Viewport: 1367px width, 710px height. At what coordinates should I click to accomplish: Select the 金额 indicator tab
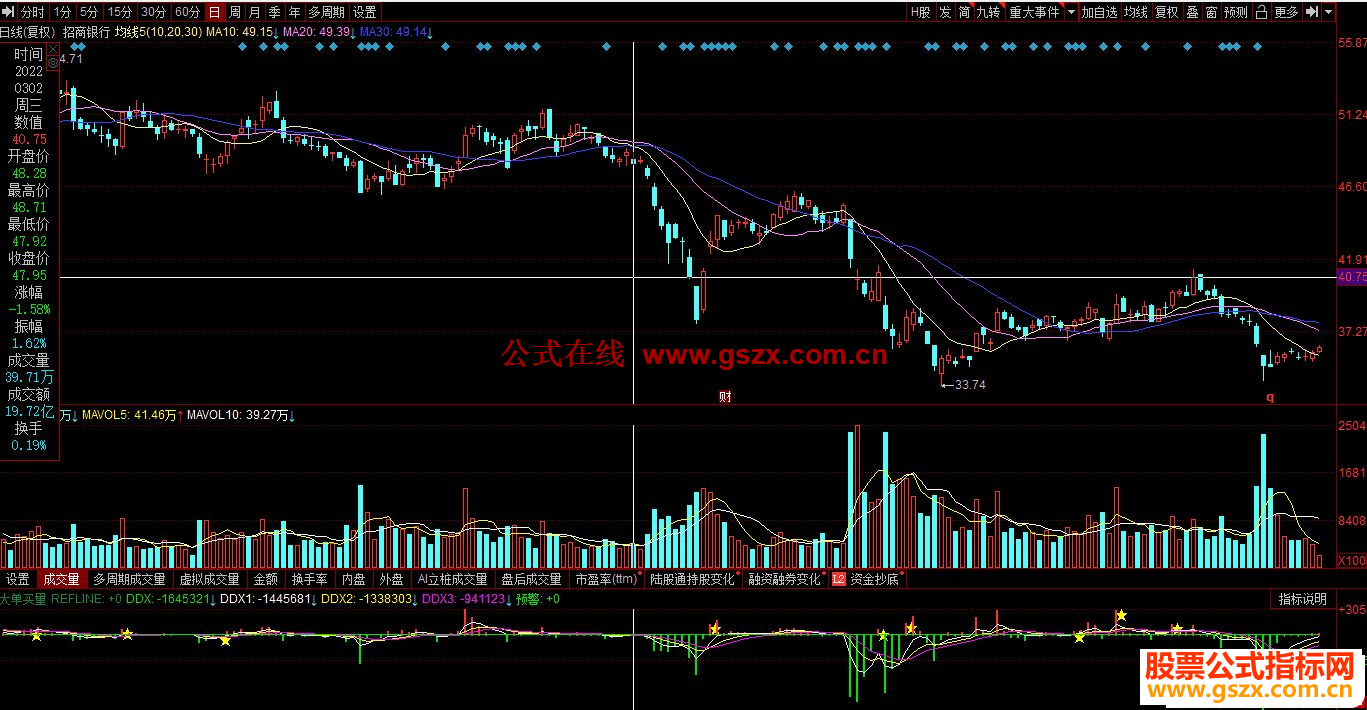point(265,579)
